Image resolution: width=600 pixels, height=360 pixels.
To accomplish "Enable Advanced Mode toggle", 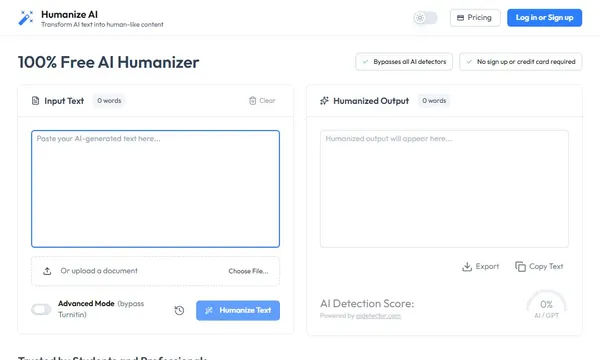I will click(x=41, y=309).
